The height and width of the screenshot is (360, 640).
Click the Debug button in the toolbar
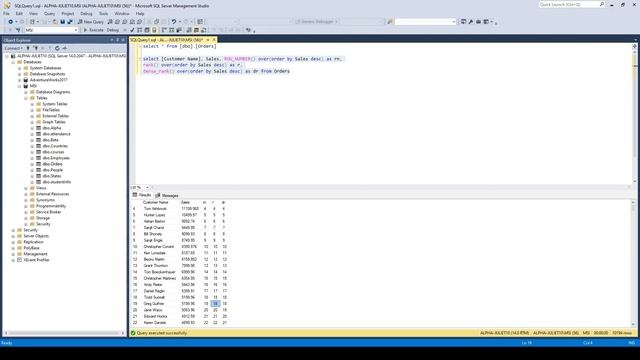tap(113, 30)
